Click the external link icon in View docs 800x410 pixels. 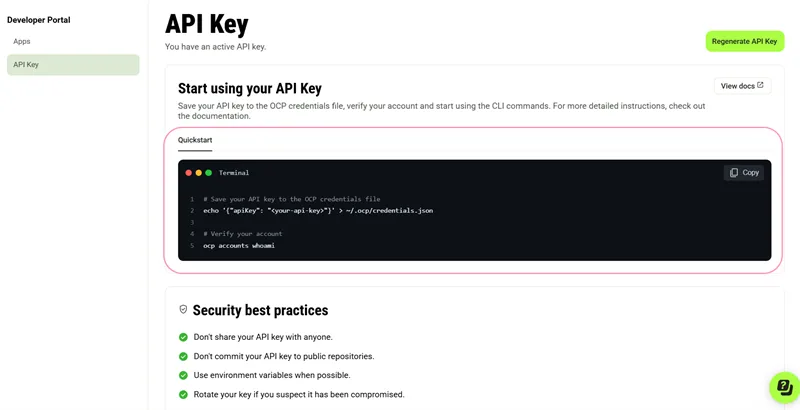(760, 86)
